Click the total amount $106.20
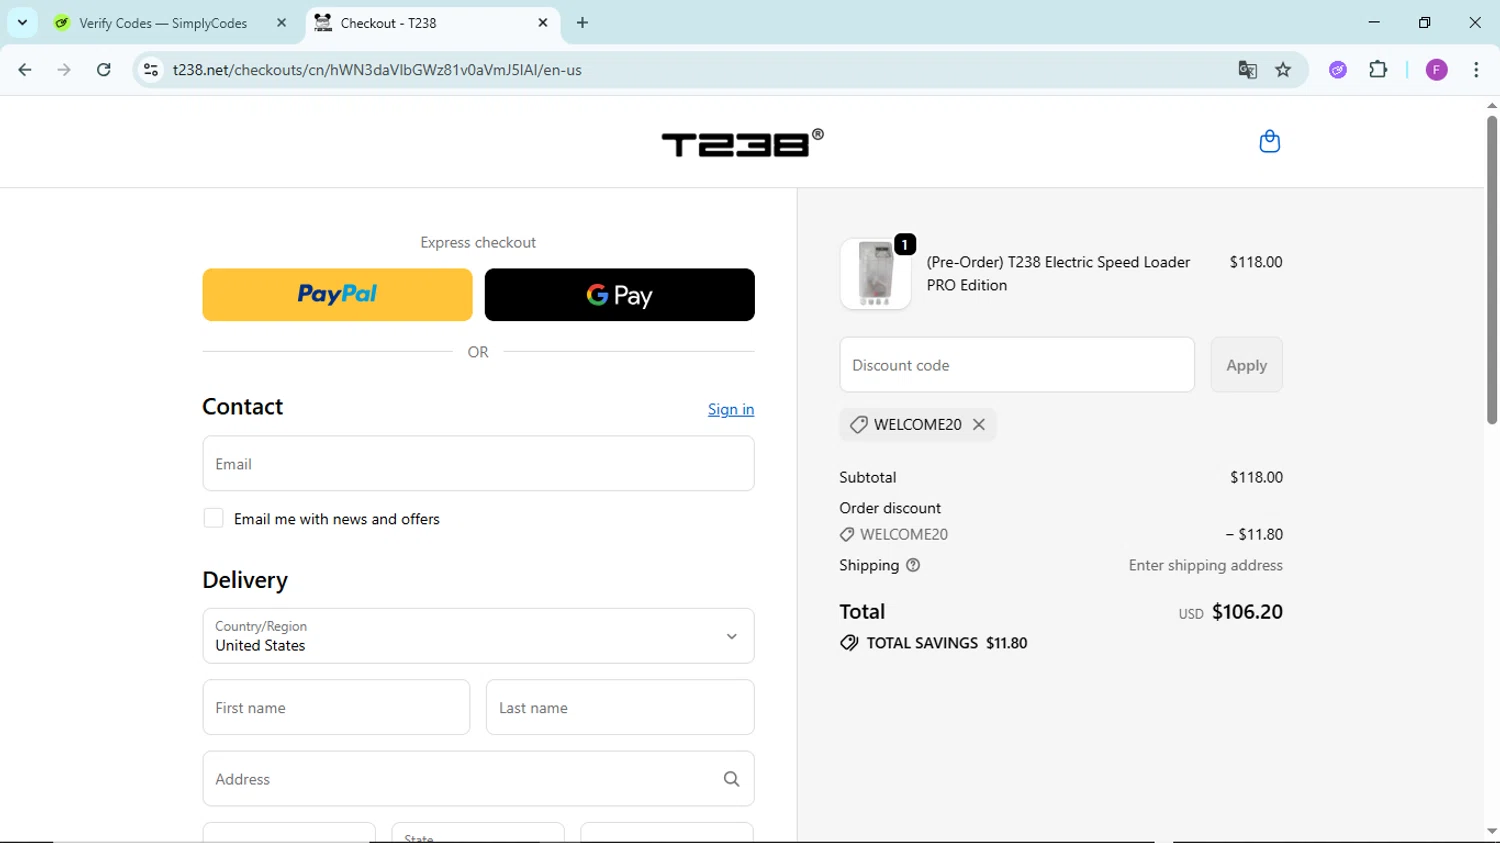This screenshot has width=1500, height=843. coord(1247,612)
